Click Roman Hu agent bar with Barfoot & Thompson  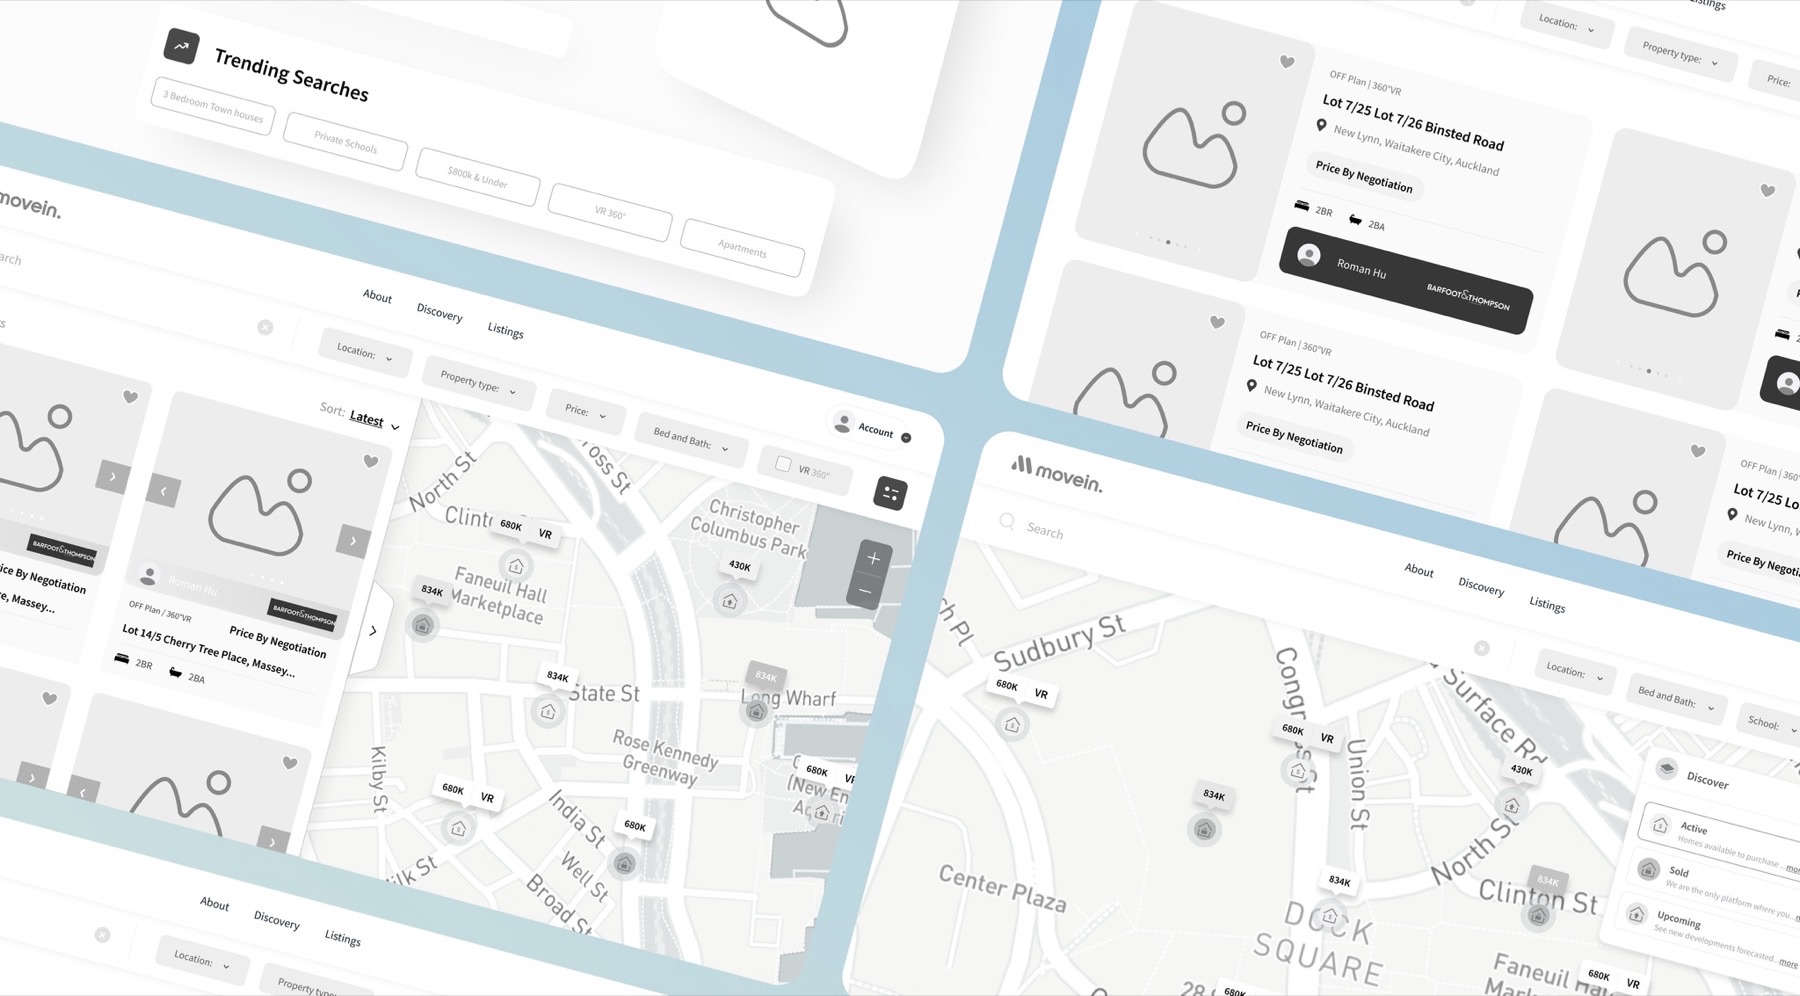(1405, 280)
